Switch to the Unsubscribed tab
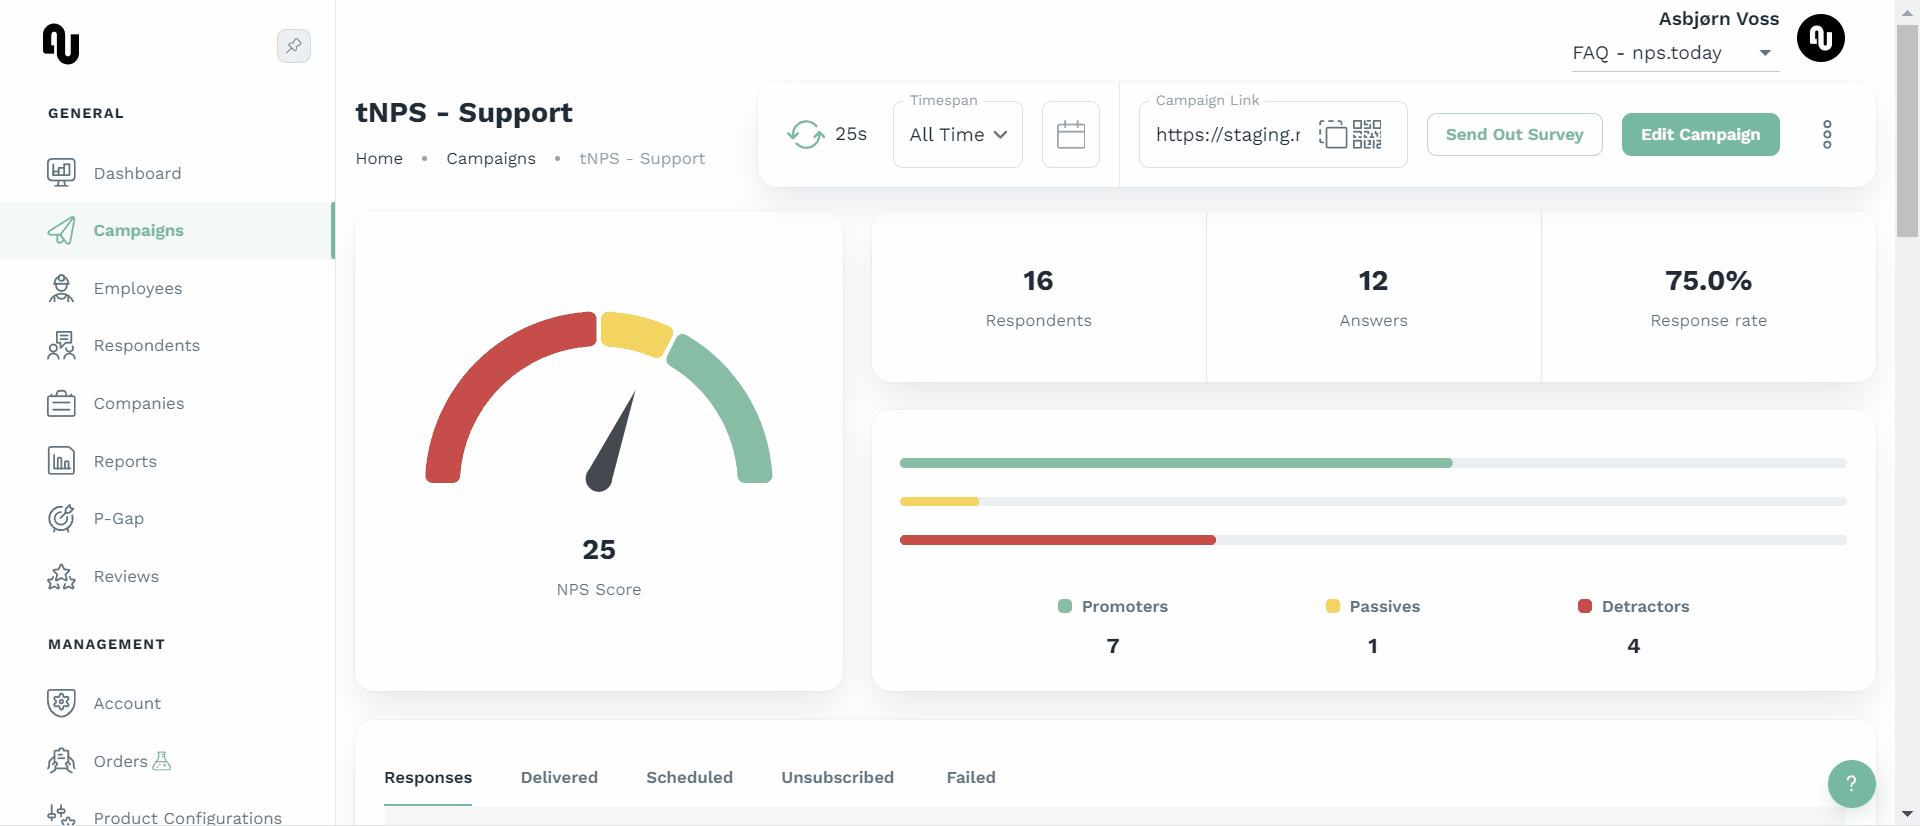 pos(837,777)
